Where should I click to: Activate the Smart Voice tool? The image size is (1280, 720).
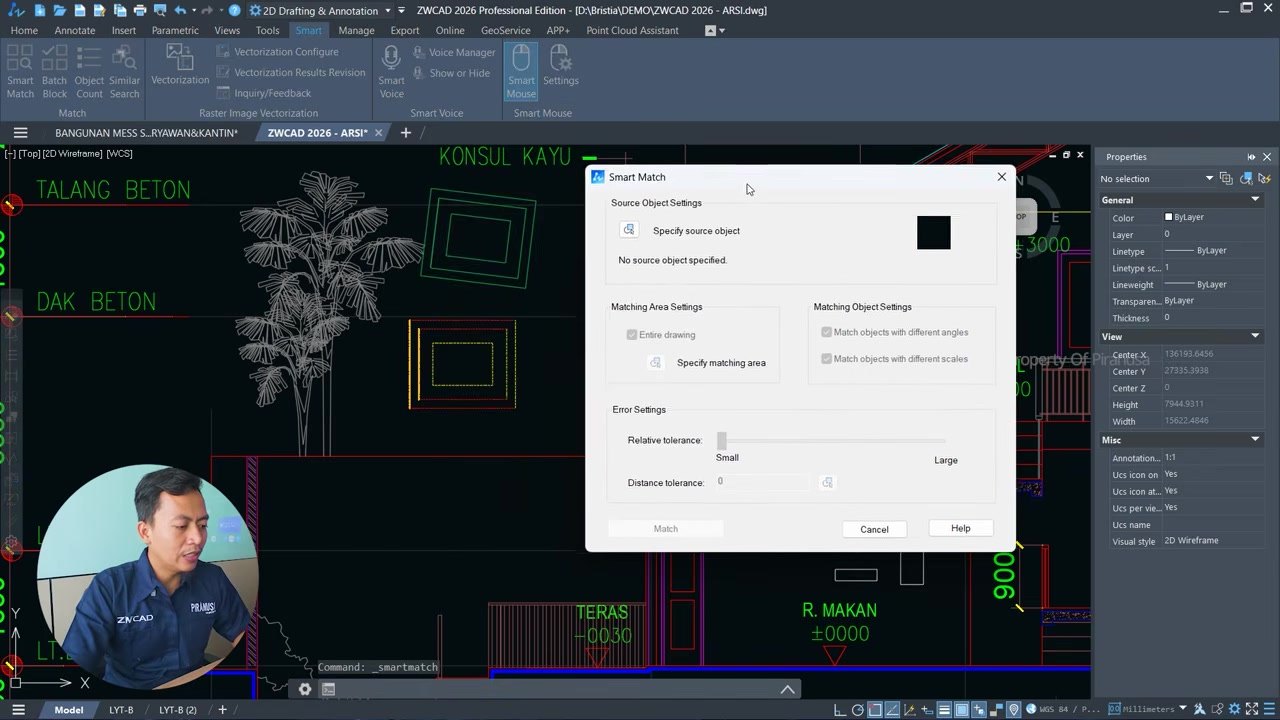(x=392, y=72)
